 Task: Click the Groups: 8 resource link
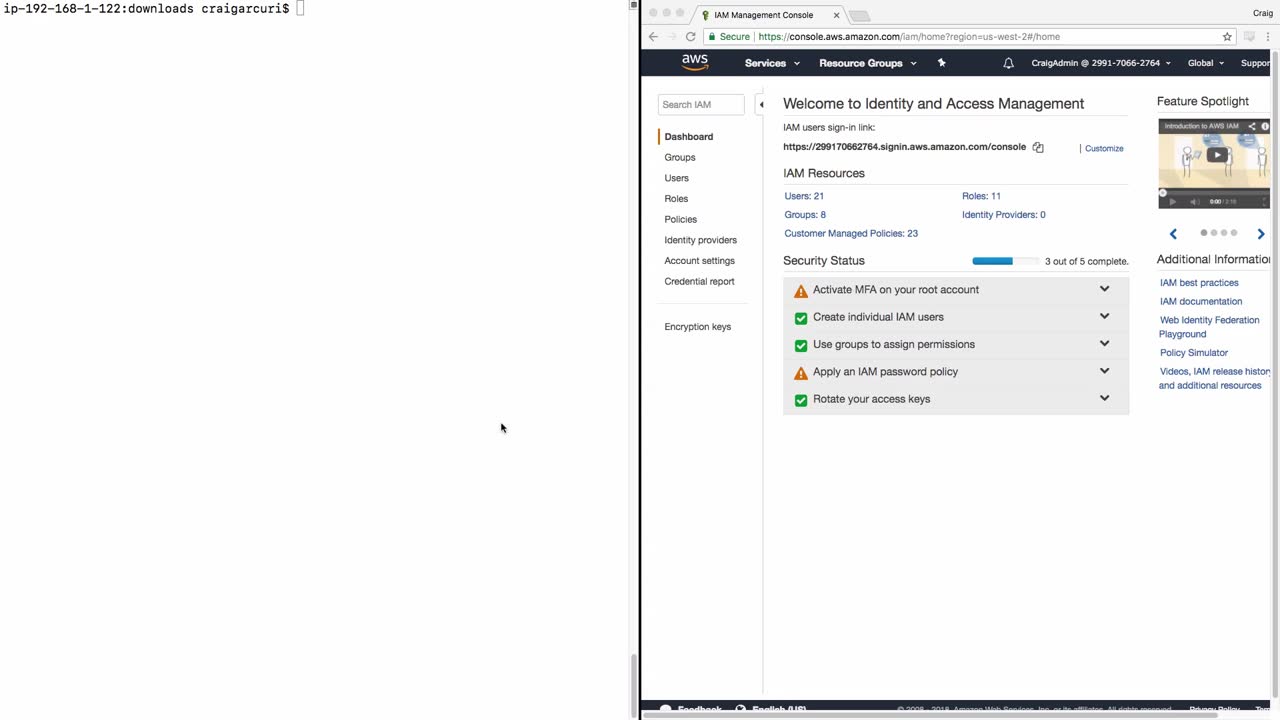tap(805, 215)
